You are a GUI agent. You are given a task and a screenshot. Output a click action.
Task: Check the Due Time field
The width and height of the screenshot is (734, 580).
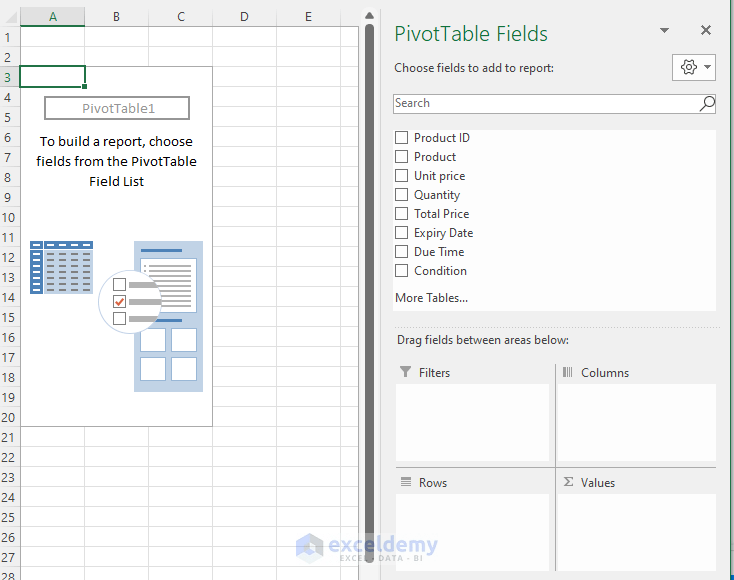(x=401, y=251)
